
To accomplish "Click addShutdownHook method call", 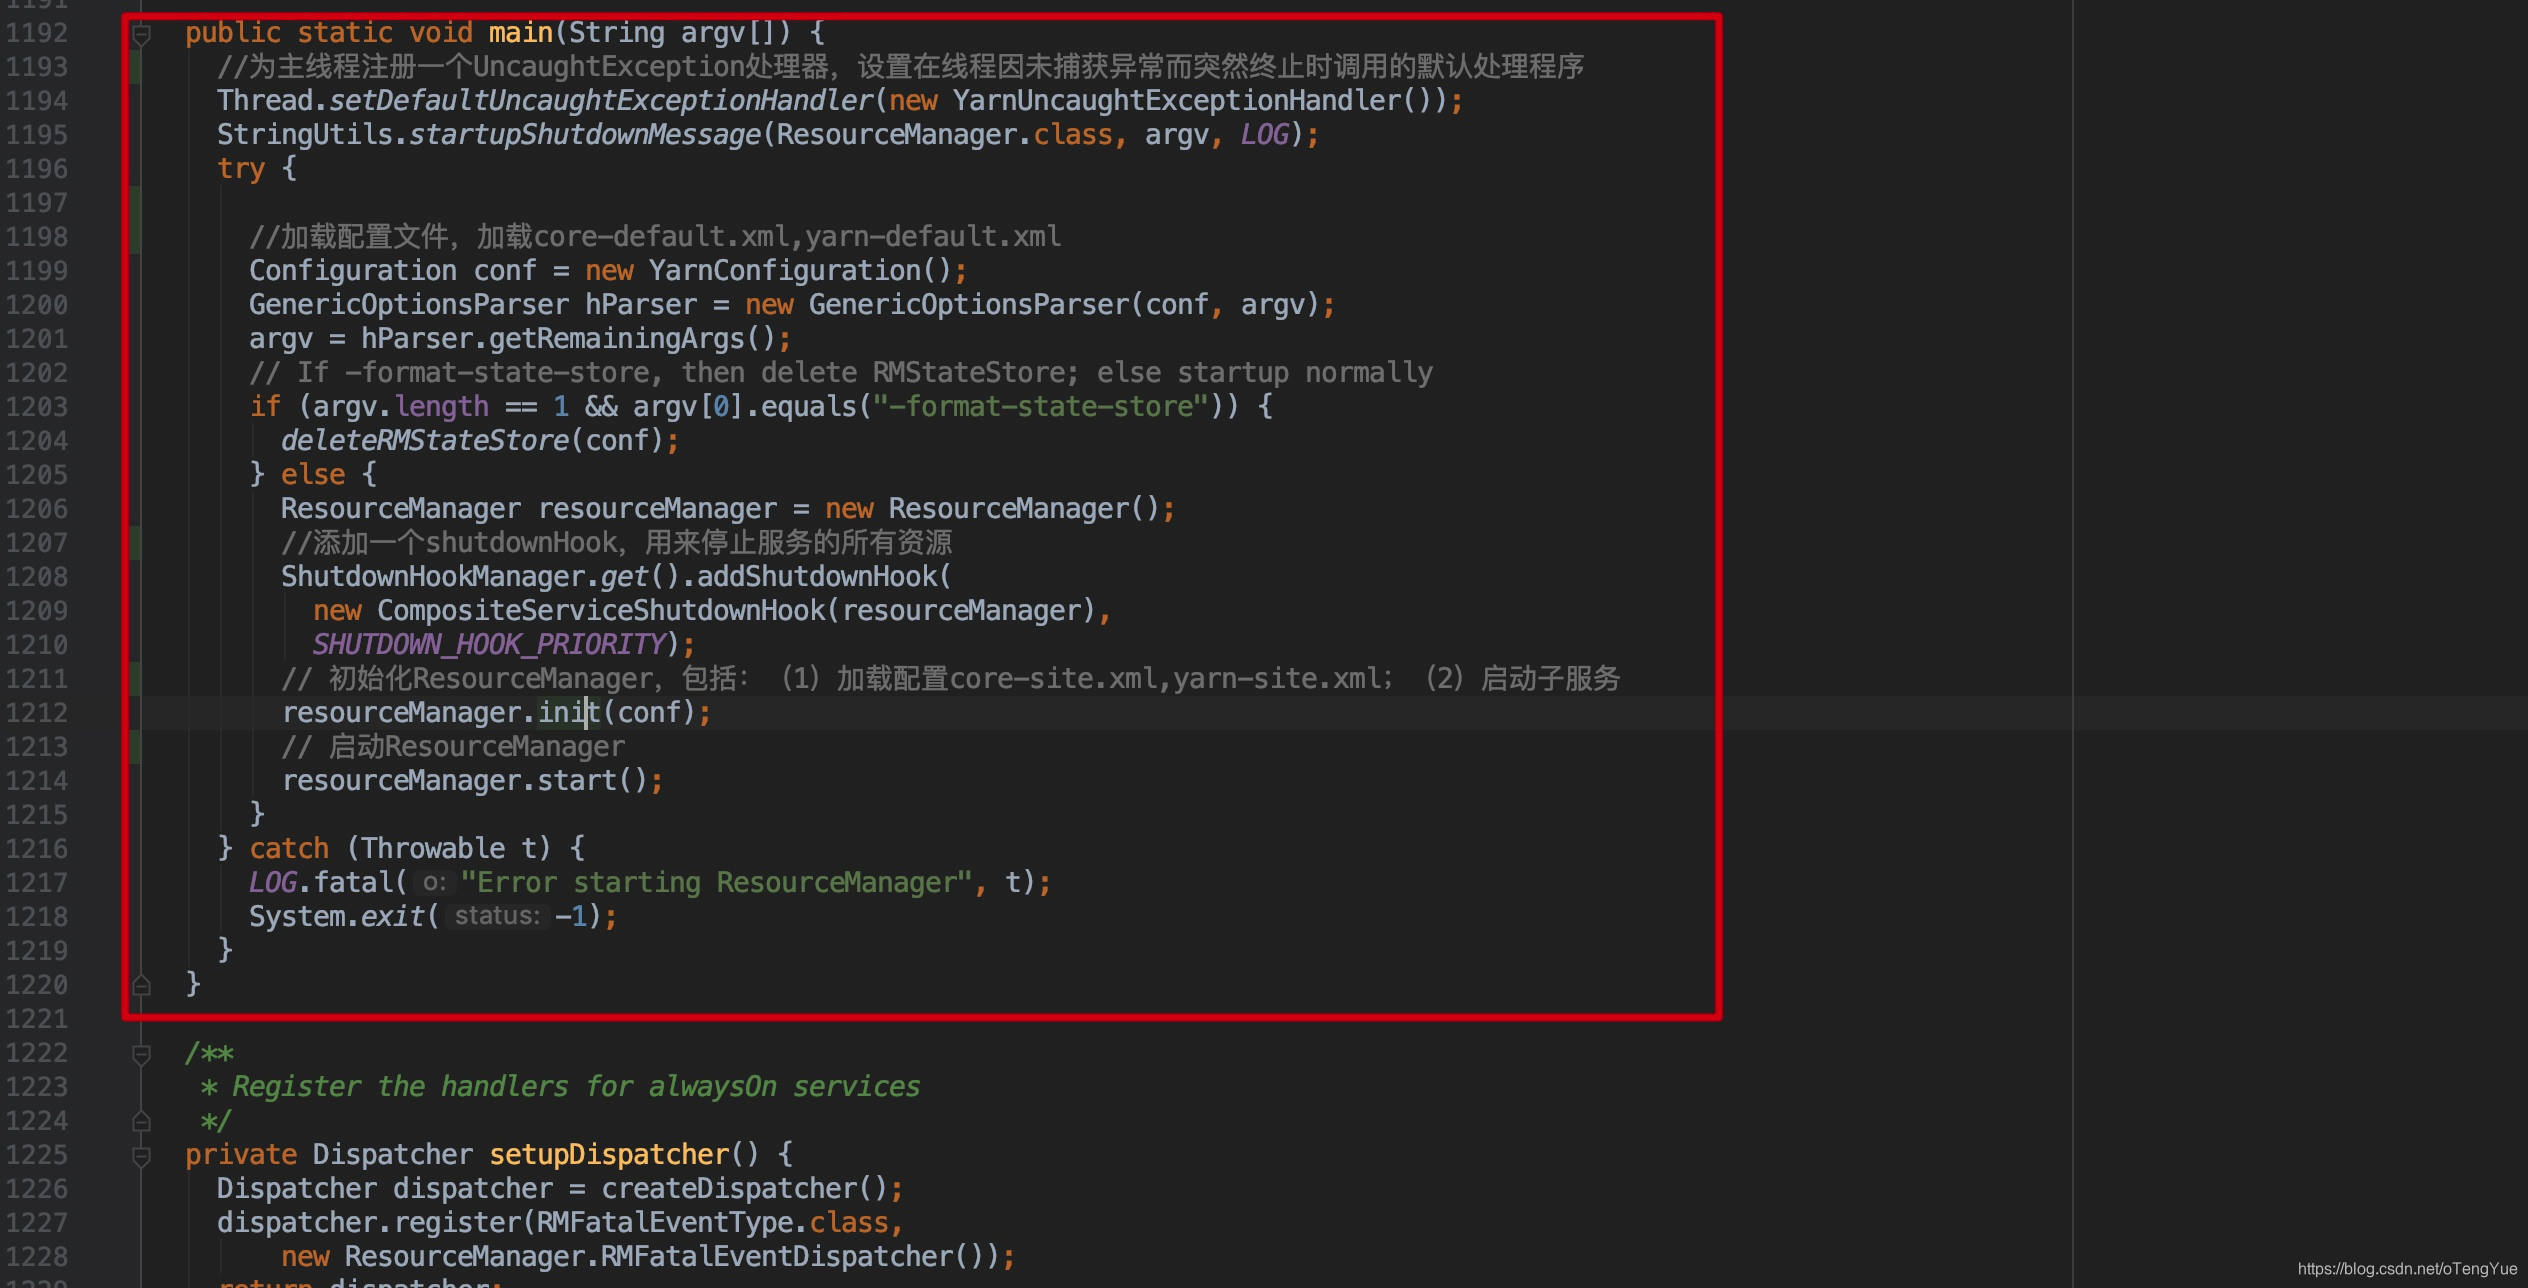I will (817, 577).
